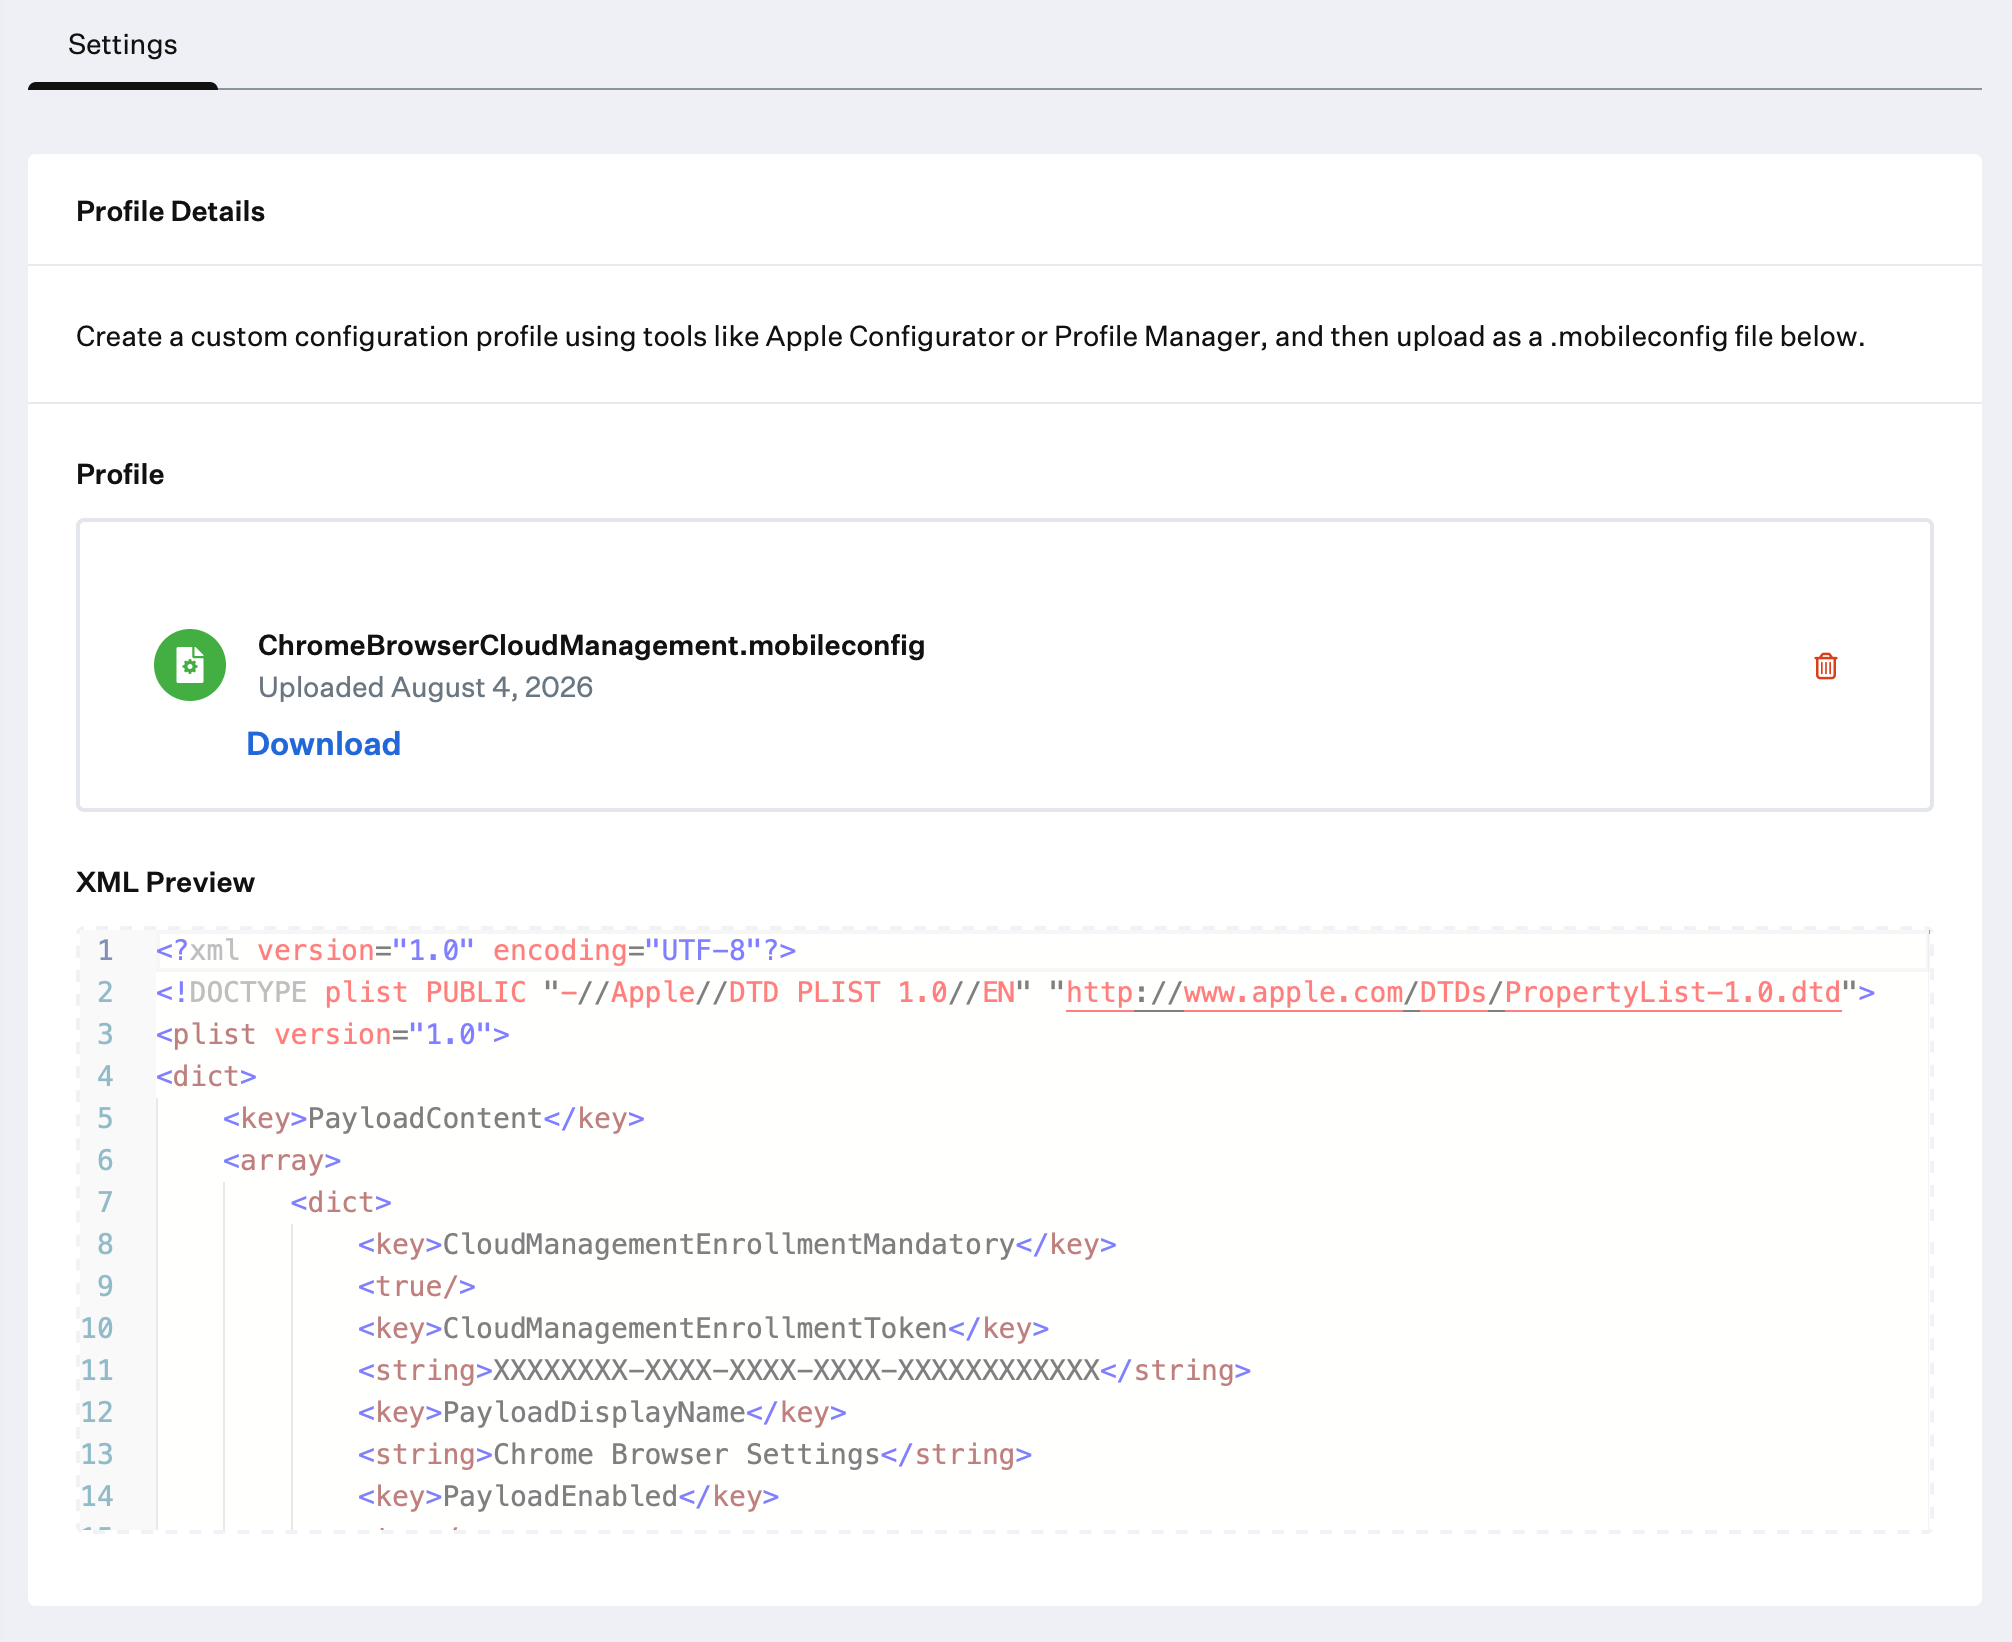Click the plist version="1.0" line
Image resolution: width=2012 pixels, height=1642 pixels.
(x=333, y=1035)
